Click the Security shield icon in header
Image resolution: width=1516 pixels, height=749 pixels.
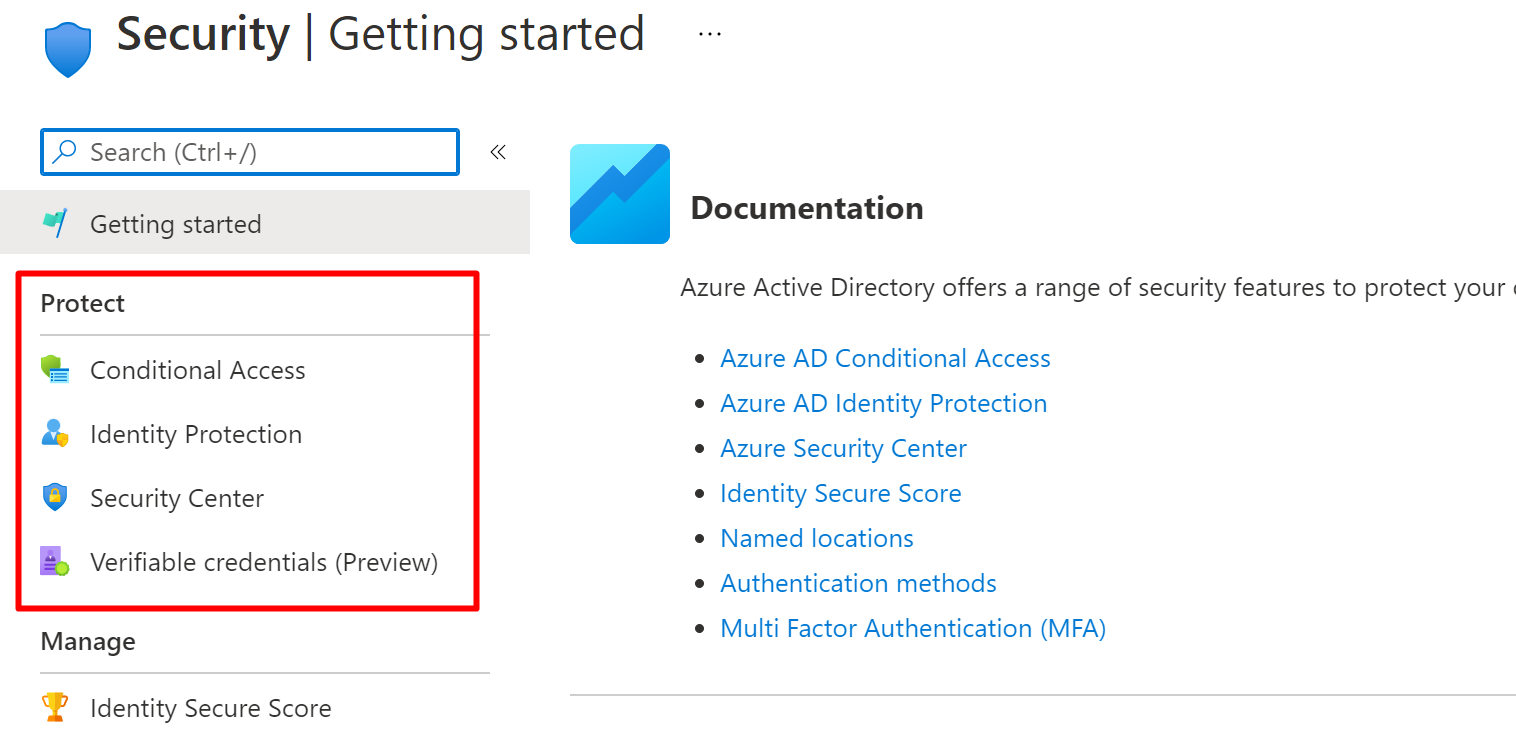pos(68,49)
